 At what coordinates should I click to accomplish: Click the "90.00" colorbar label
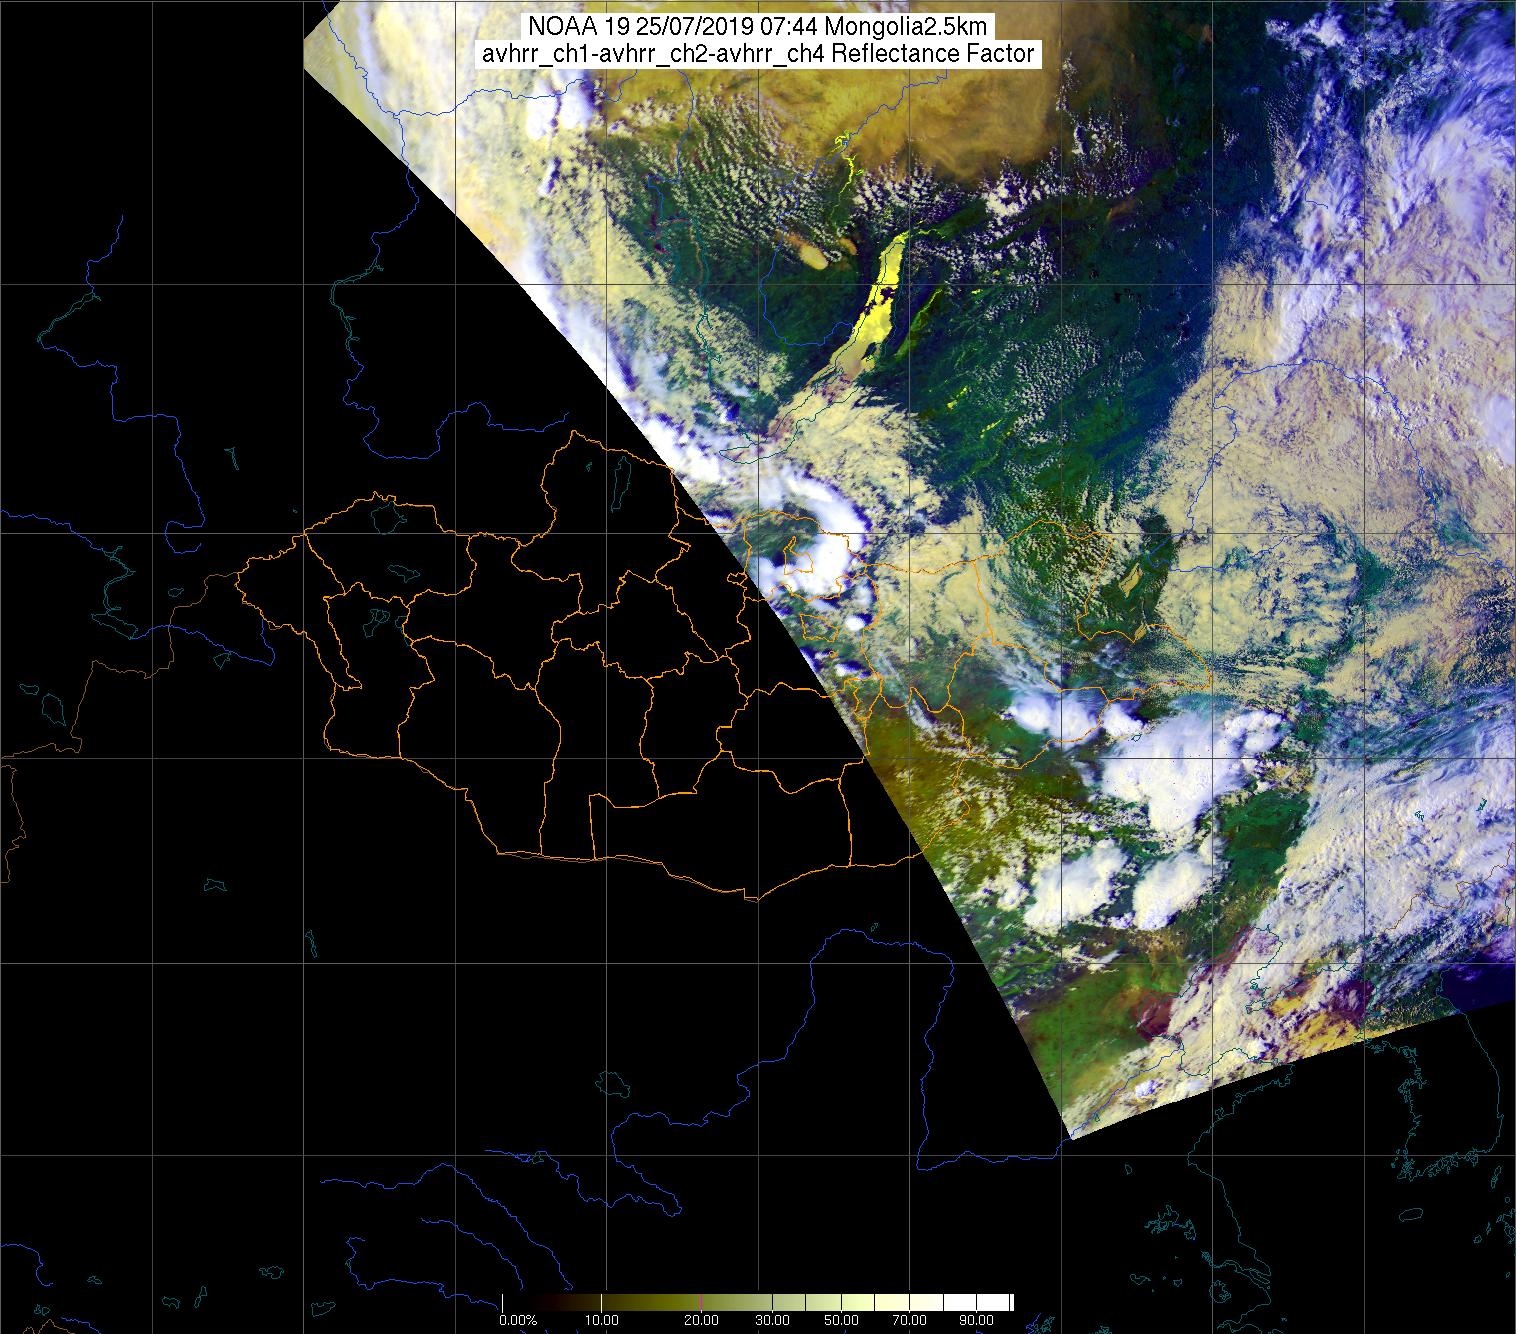(x=976, y=1320)
